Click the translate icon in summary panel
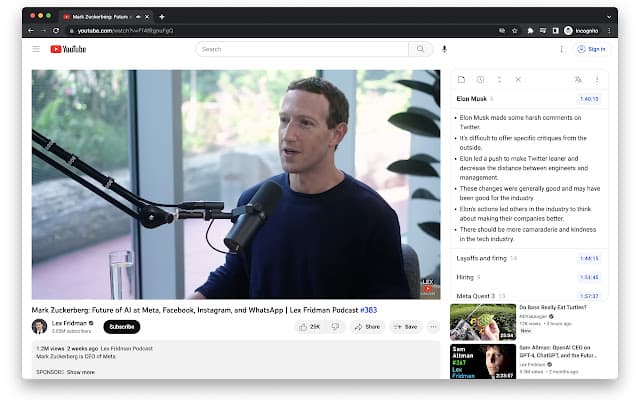 coord(578,79)
